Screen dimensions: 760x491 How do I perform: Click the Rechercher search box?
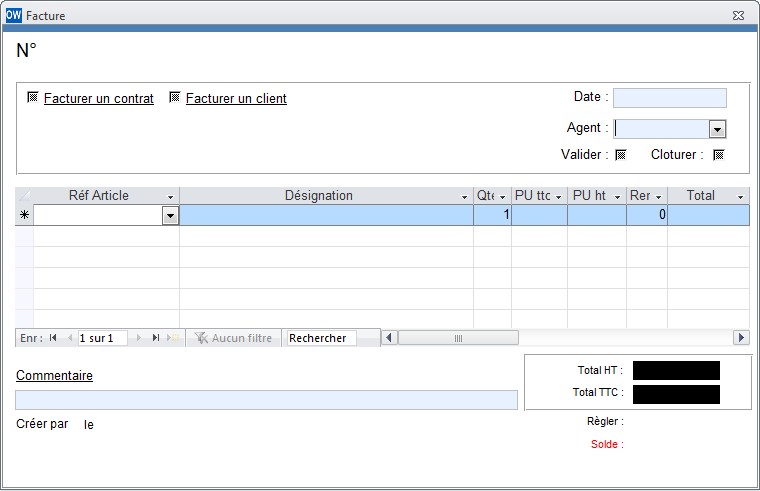pyautogui.click(x=321, y=338)
